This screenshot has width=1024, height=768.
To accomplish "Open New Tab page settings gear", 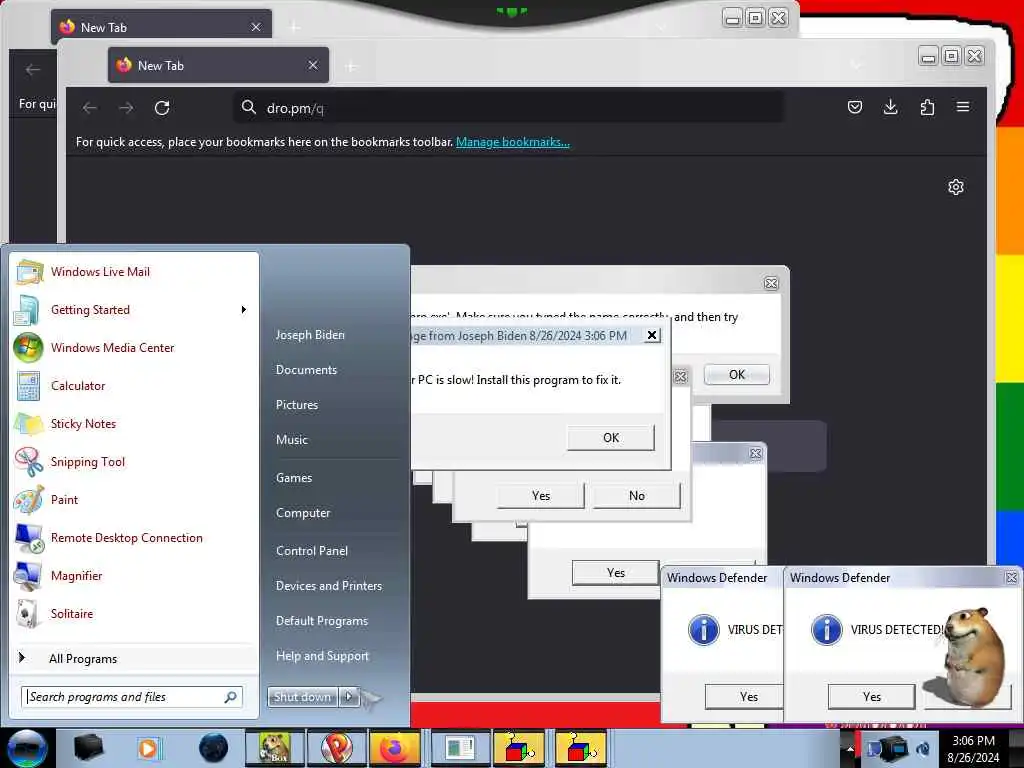I will (955, 187).
